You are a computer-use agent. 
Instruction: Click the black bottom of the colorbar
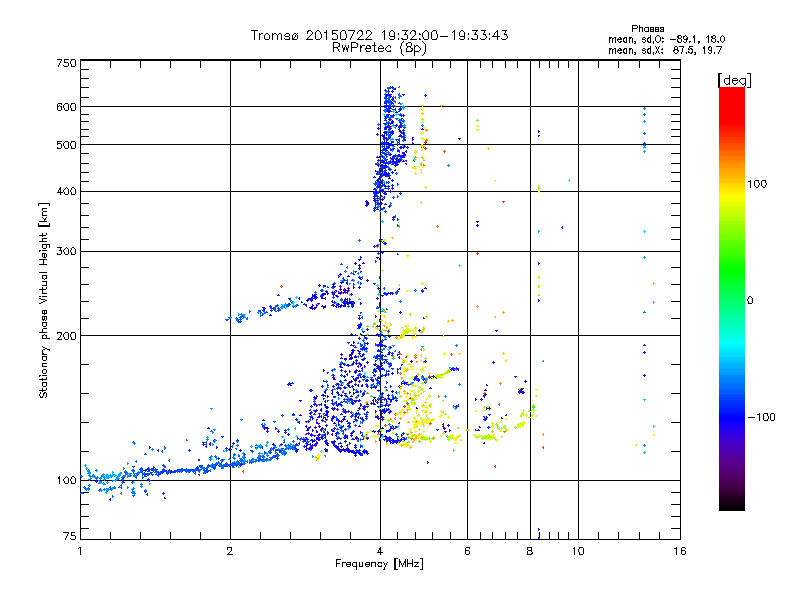click(732, 504)
